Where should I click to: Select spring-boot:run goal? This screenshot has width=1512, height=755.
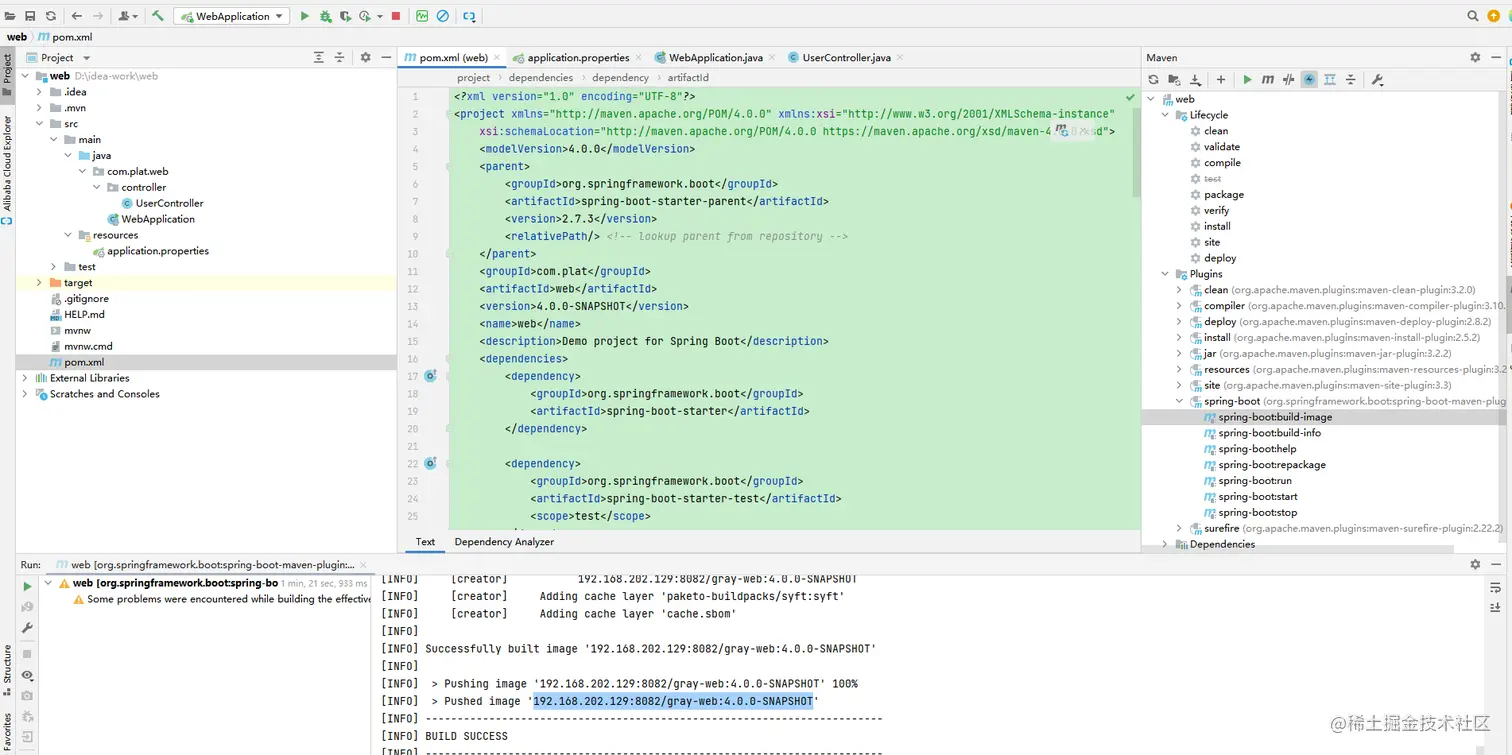pos(1255,481)
